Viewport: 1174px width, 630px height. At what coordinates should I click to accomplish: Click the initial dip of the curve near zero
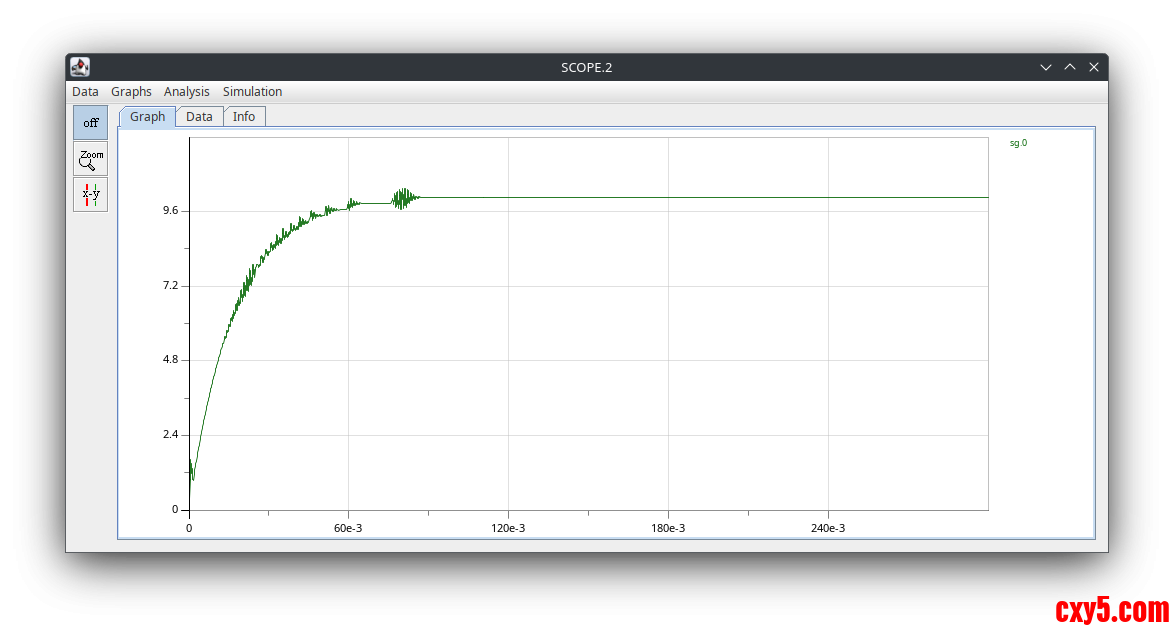192,476
